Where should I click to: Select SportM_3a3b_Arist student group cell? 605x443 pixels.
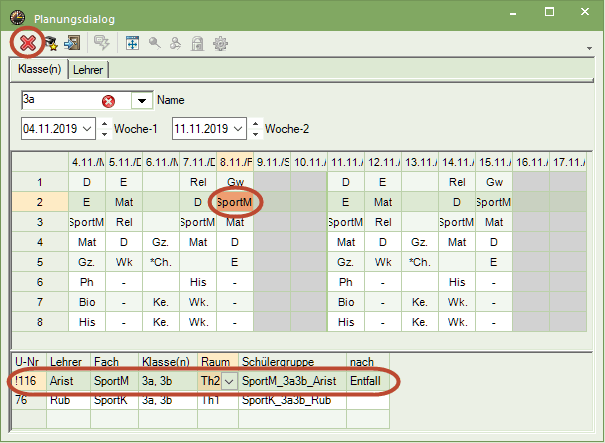(292, 381)
